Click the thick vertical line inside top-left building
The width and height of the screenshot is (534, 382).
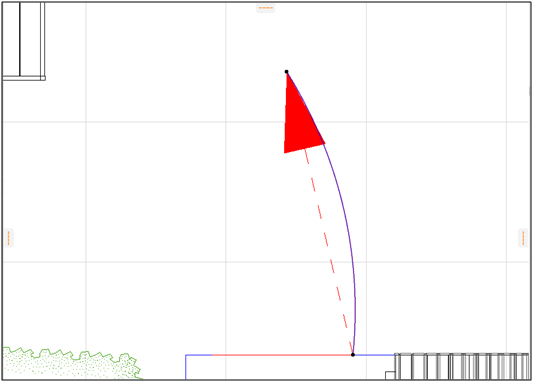click(x=20, y=39)
